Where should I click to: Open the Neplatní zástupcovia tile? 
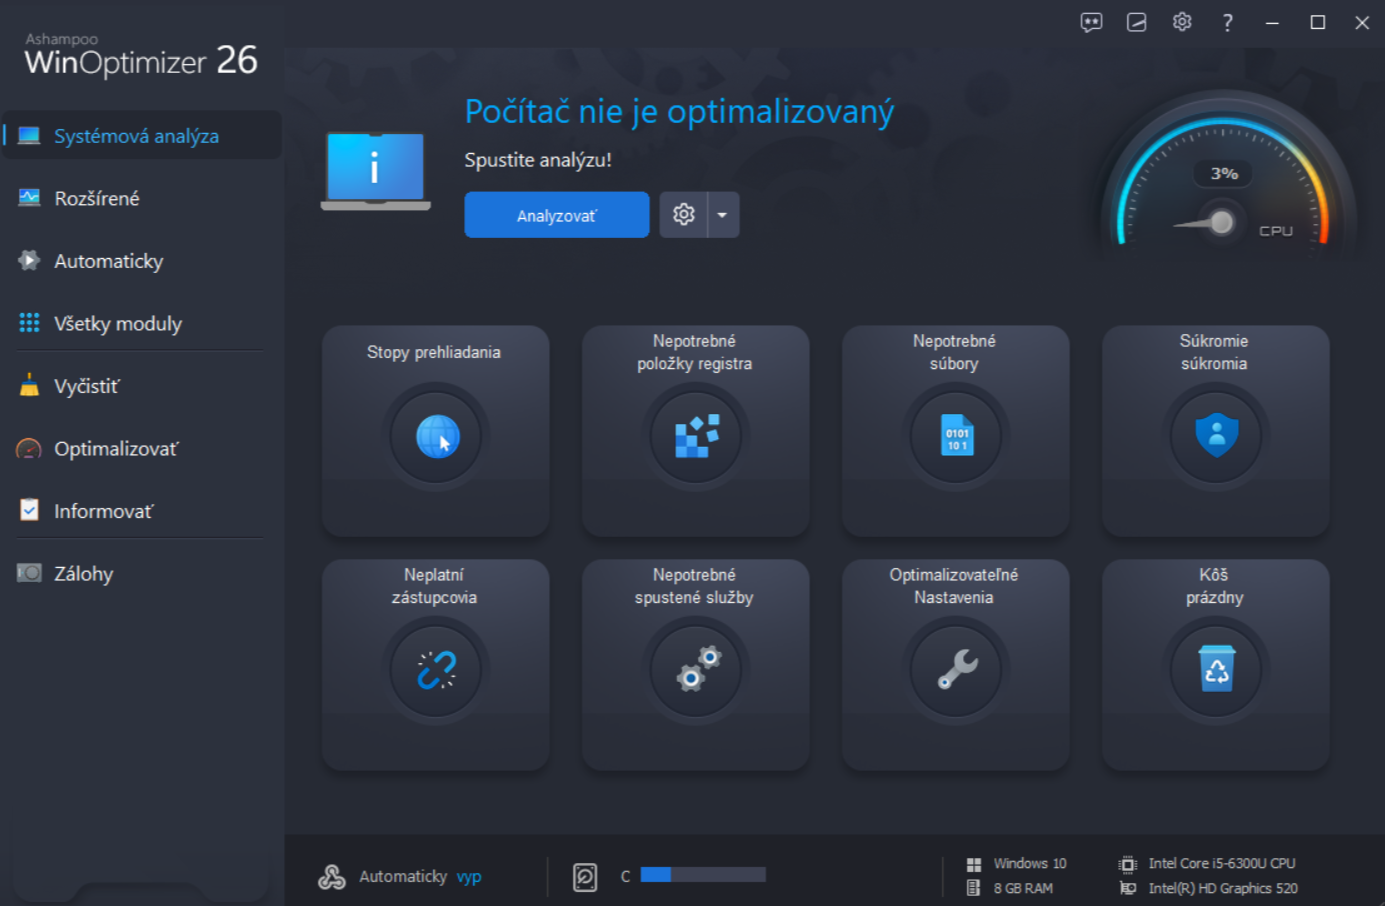[436, 665]
